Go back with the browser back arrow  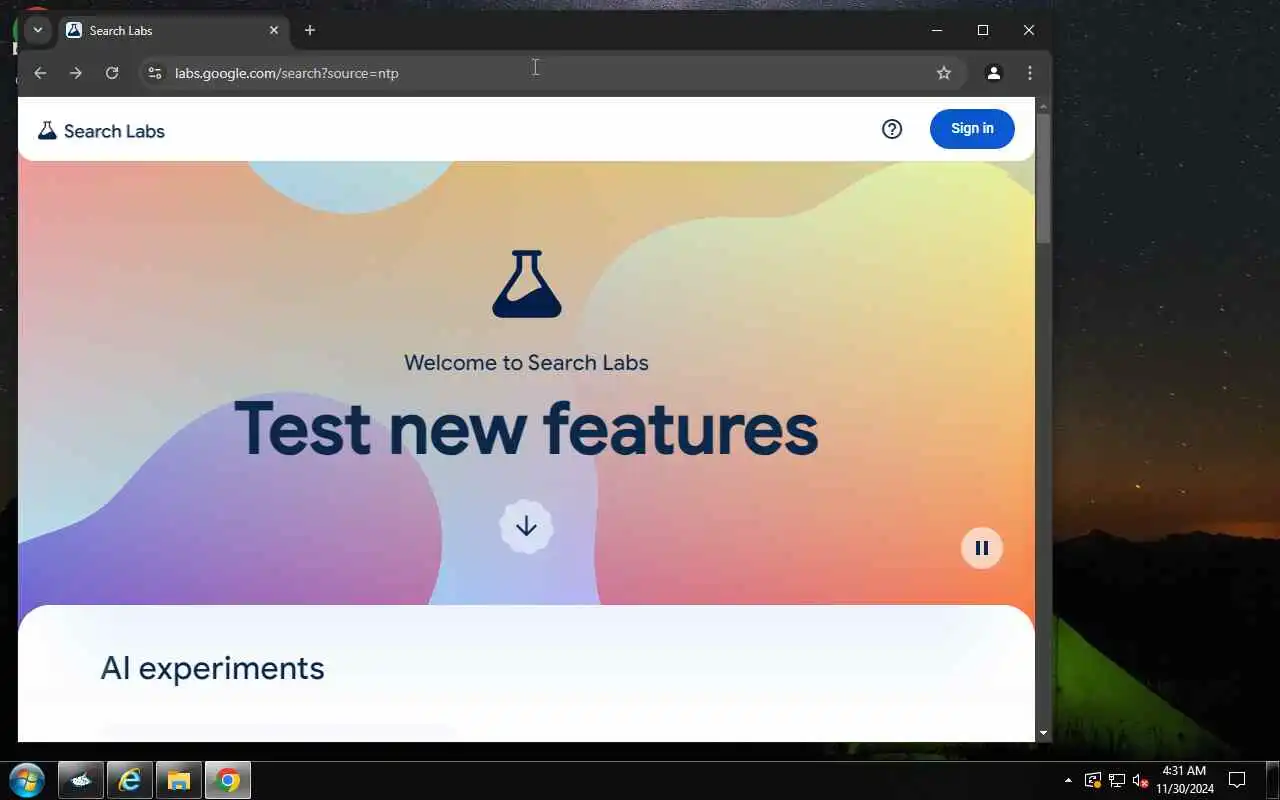40,73
